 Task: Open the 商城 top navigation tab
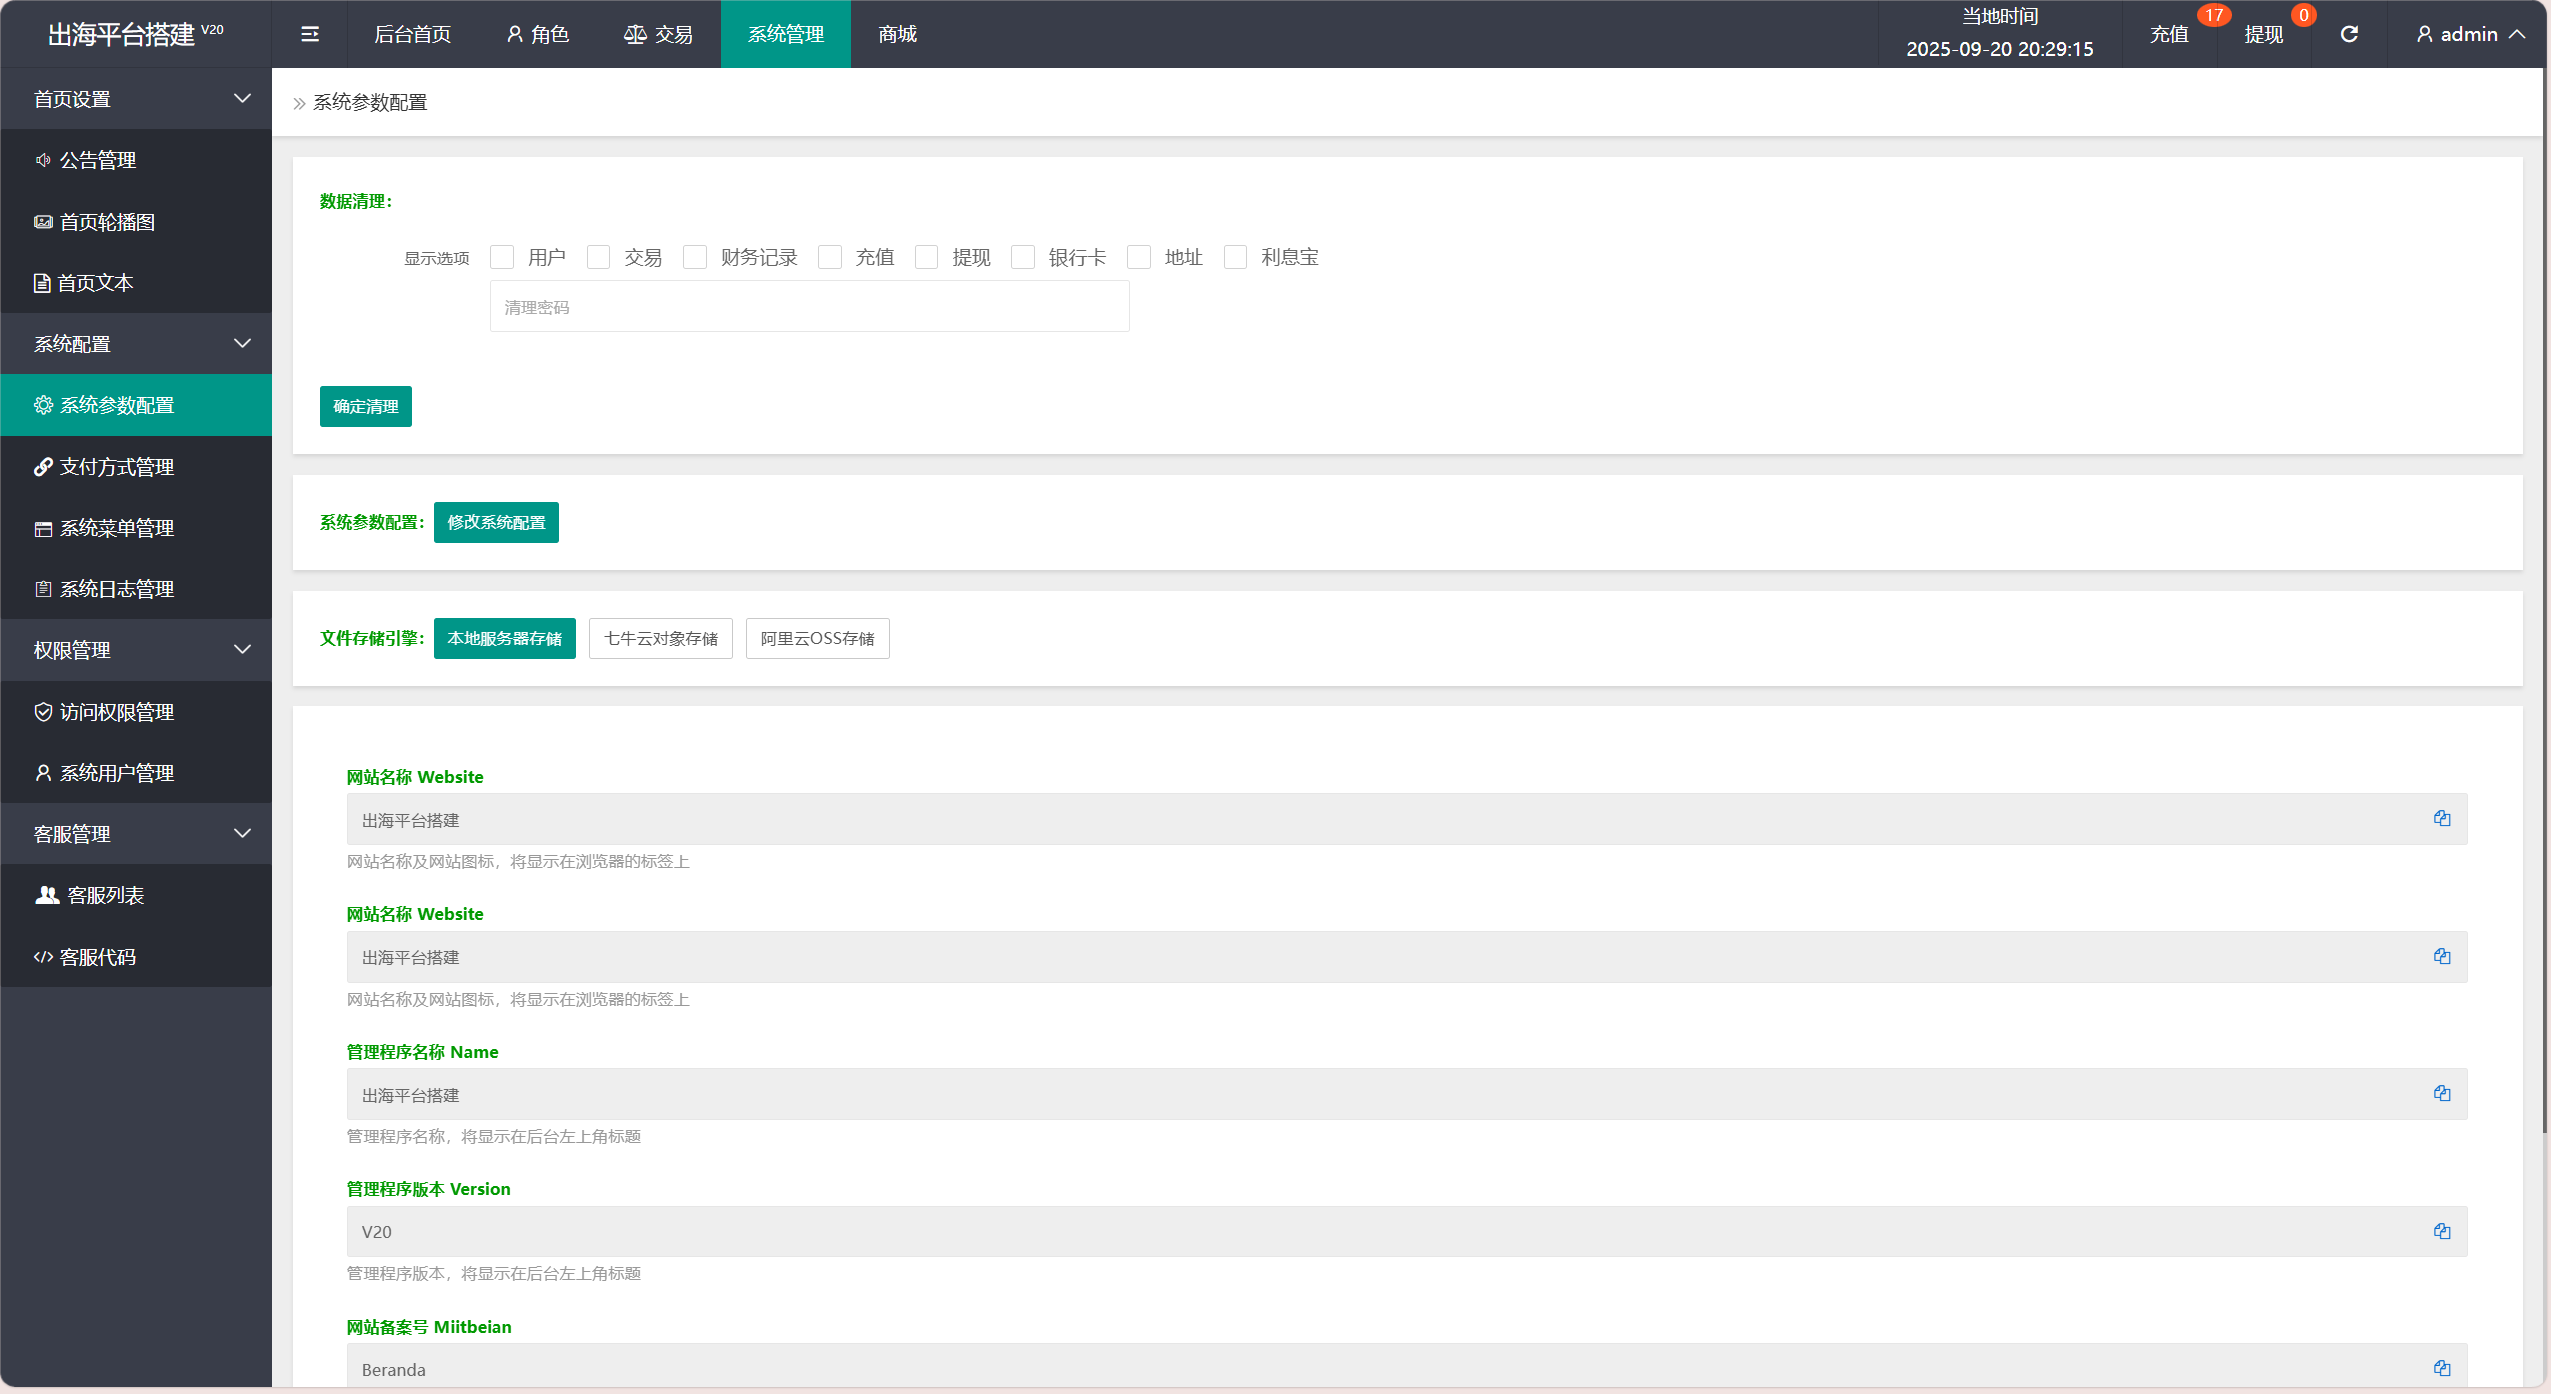(897, 34)
